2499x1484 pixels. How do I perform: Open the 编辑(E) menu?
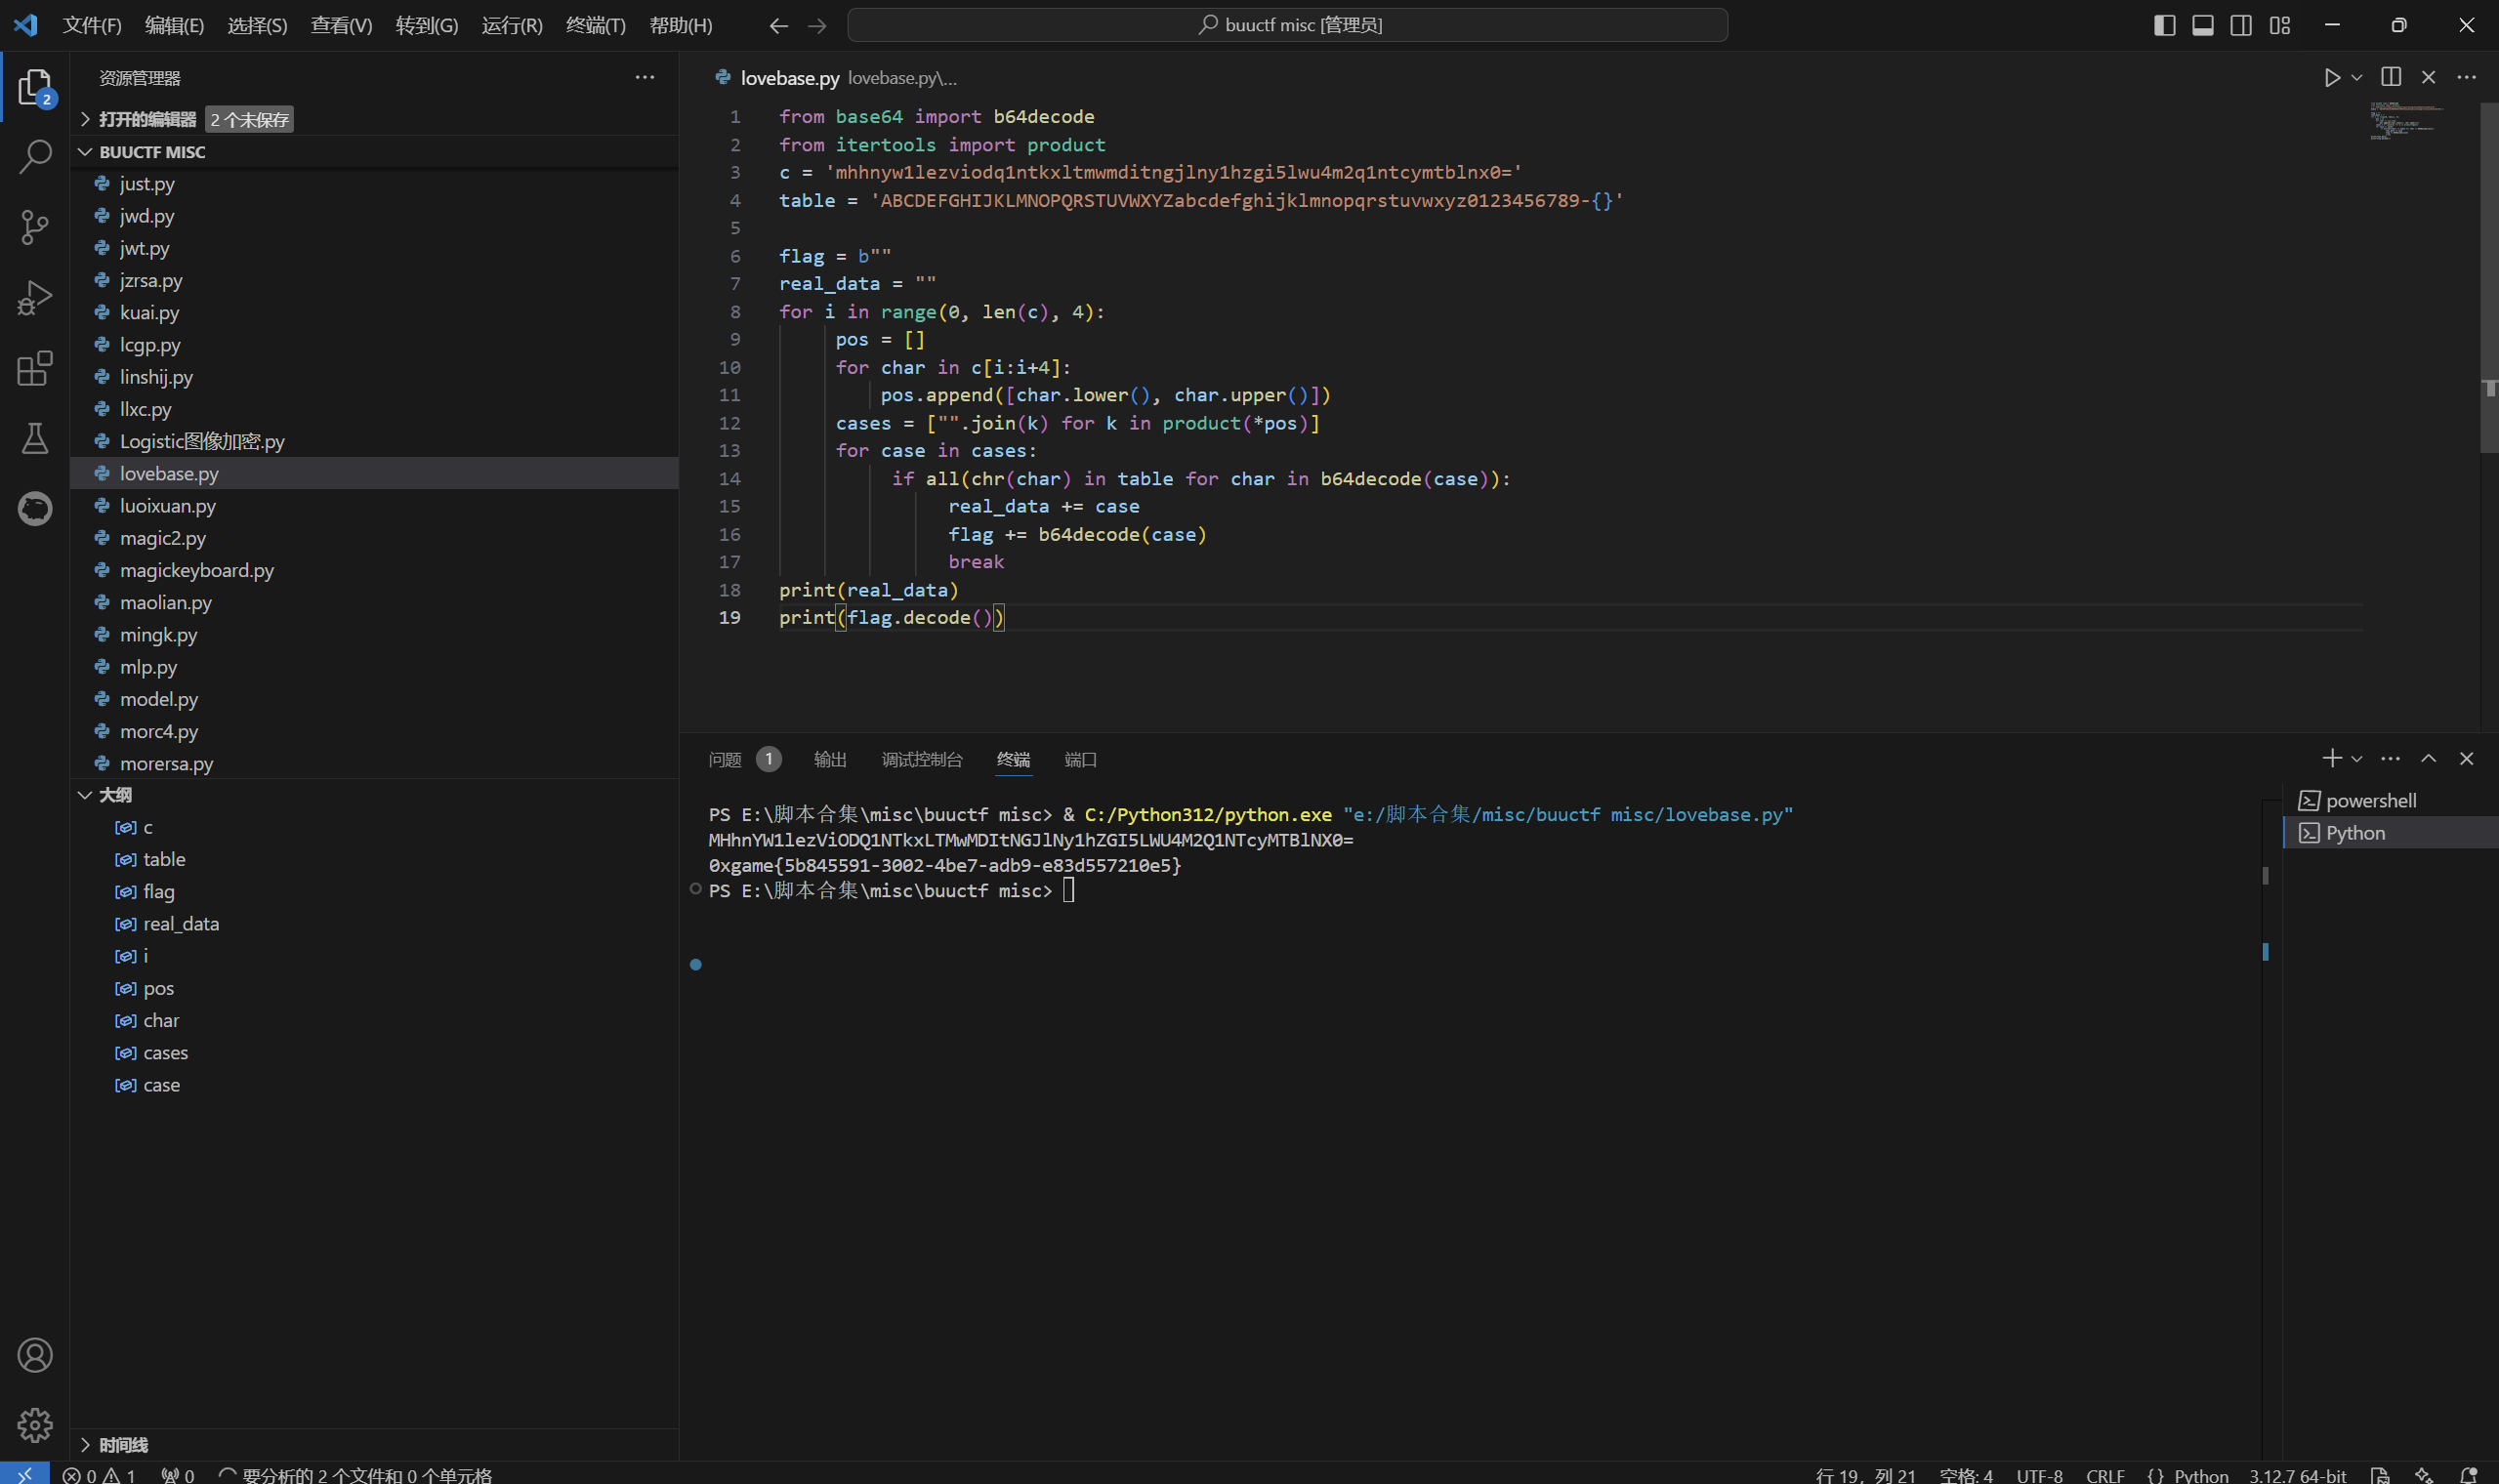(x=174, y=25)
